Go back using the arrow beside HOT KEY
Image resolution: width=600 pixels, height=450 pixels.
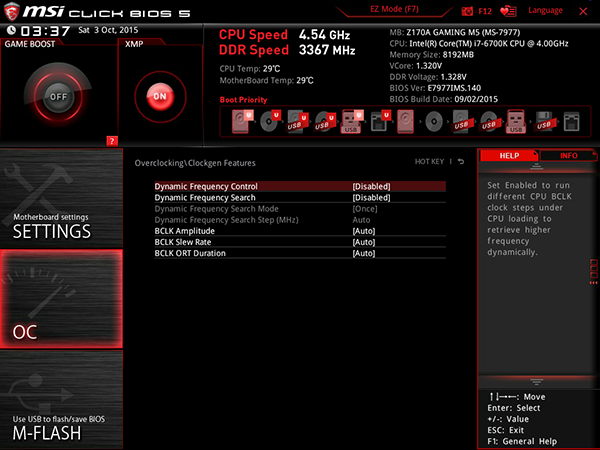(461, 161)
